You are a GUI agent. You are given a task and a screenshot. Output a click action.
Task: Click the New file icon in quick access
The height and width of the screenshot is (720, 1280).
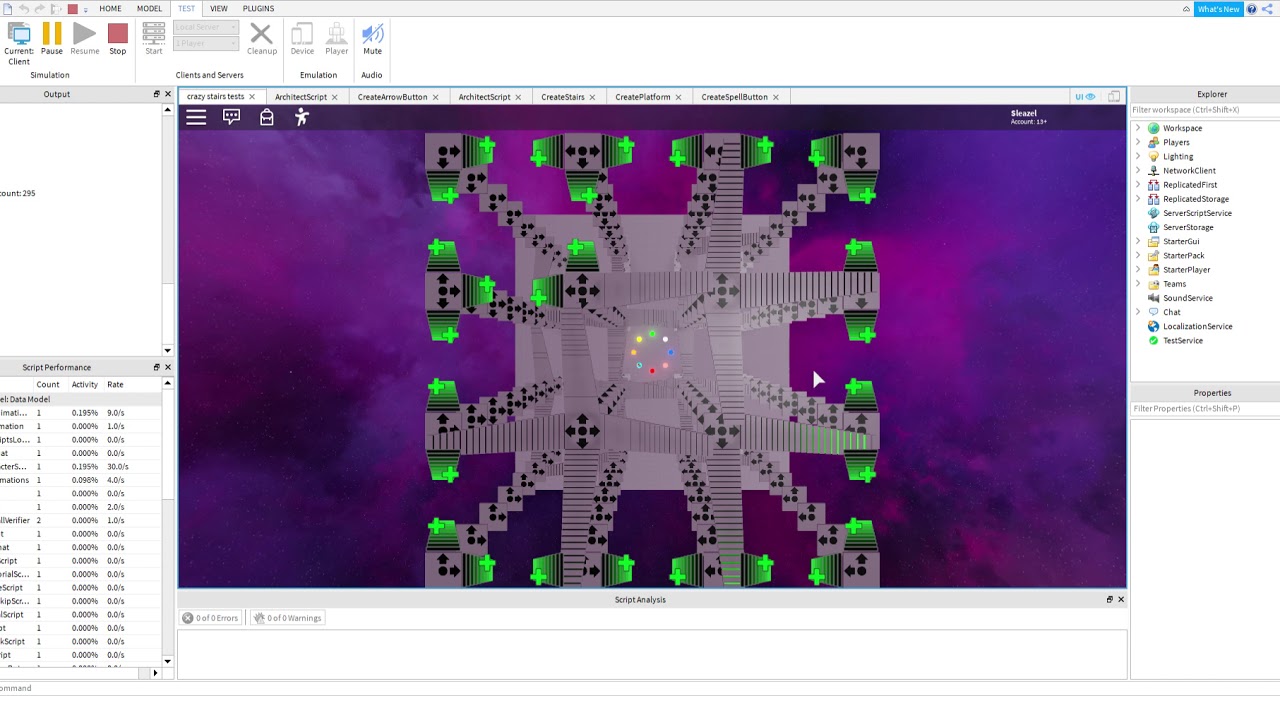pyautogui.click(x=8, y=9)
